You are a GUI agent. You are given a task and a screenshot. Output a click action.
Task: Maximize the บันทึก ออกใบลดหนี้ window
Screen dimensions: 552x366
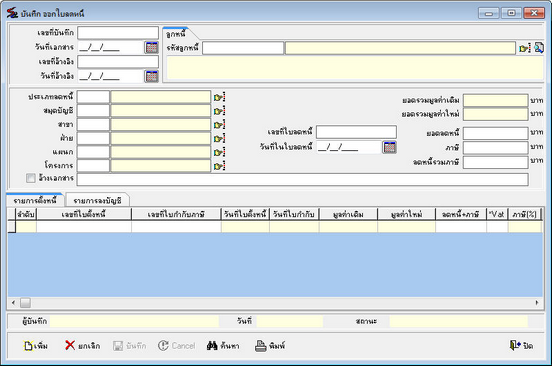pos(511,13)
